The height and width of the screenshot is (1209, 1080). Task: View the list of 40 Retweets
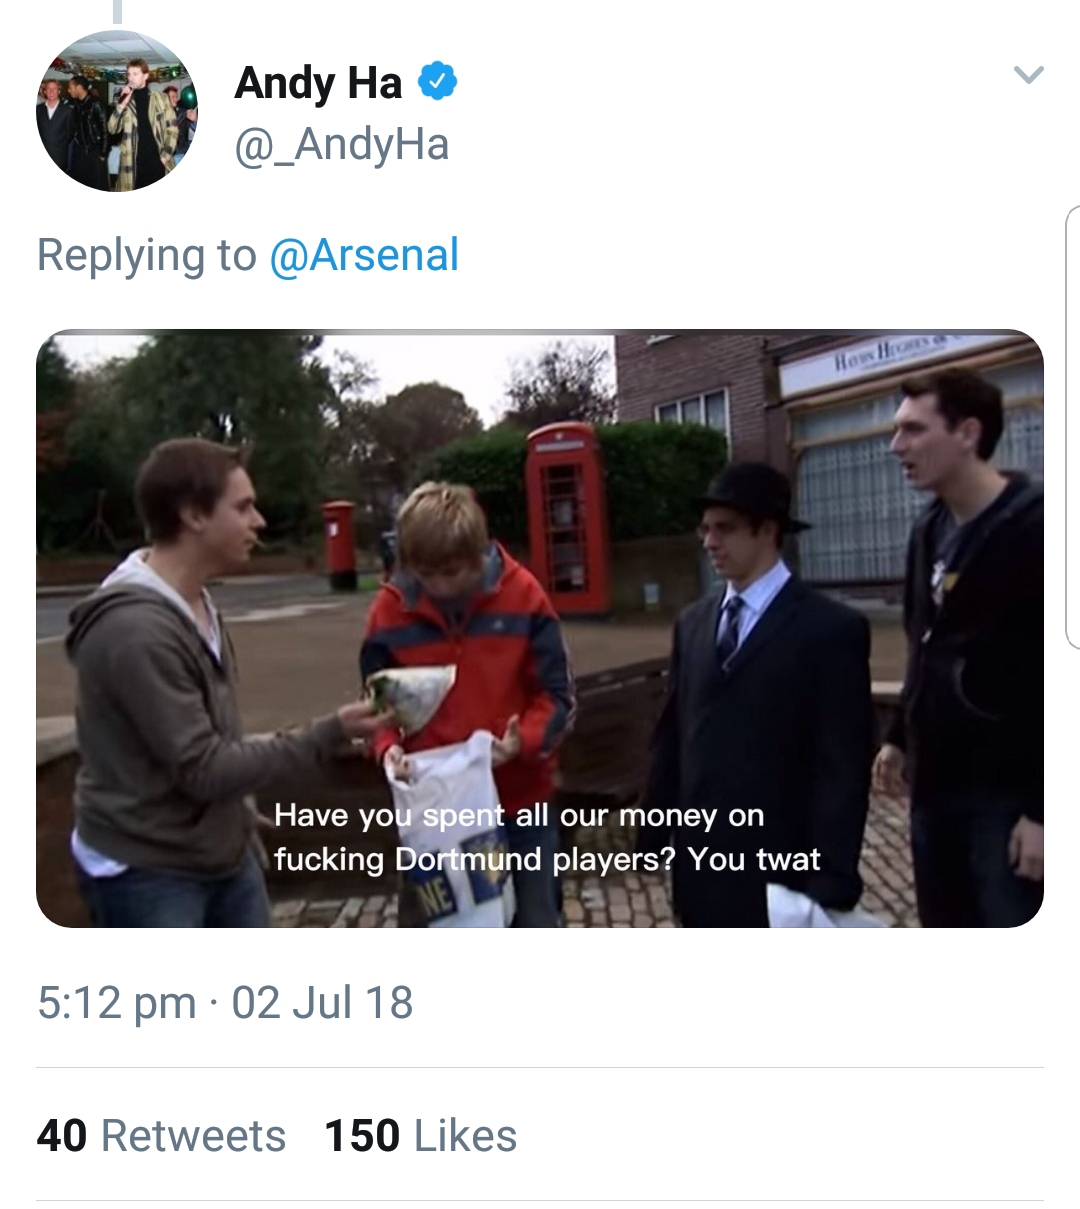[161, 1136]
